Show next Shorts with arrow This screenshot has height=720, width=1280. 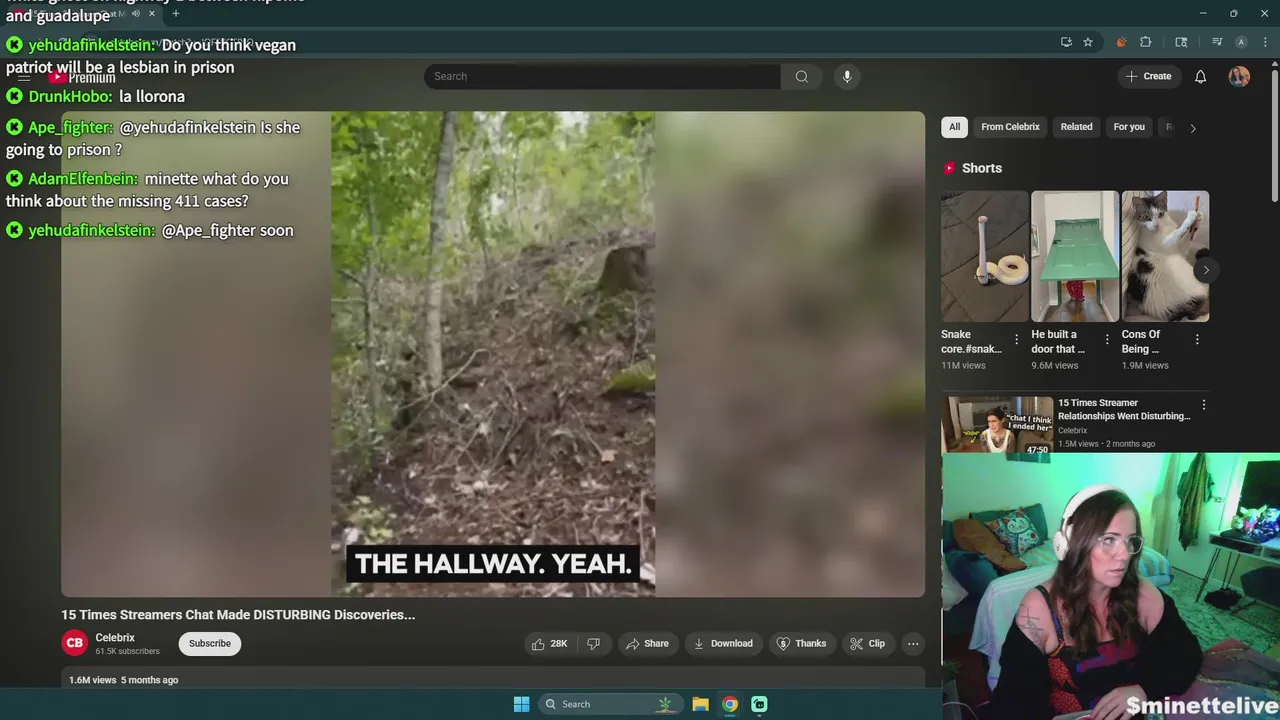(1206, 270)
